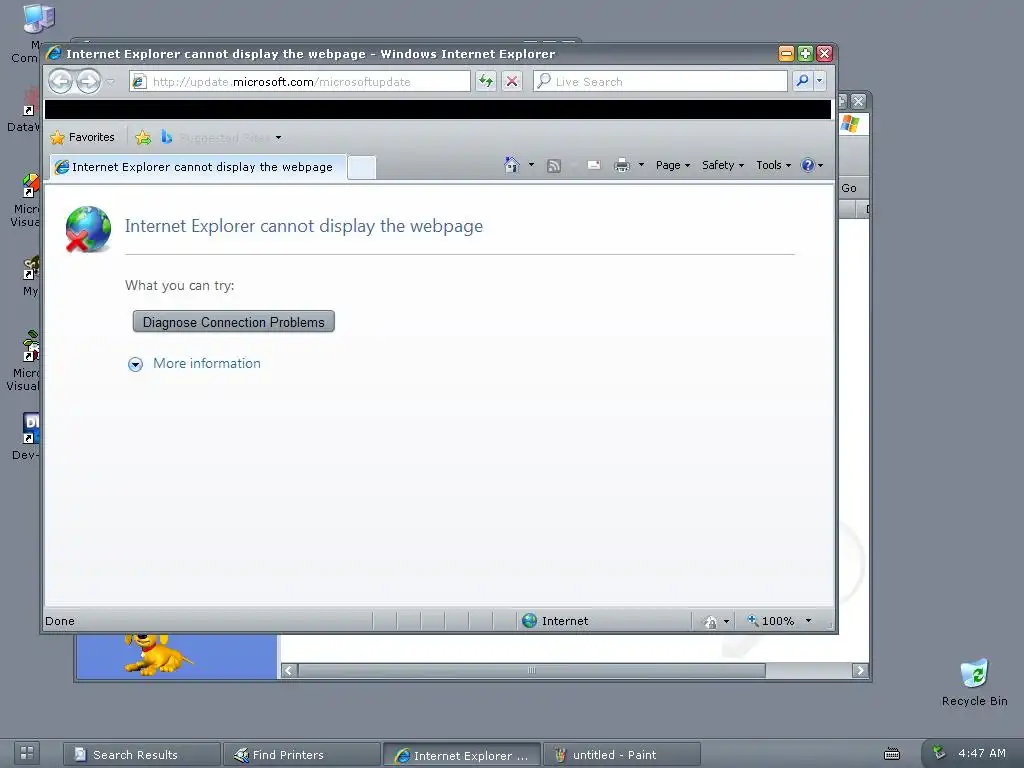Viewport: 1024px width, 768px height.
Task: Open the Favorites center
Action: tap(83, 137)
